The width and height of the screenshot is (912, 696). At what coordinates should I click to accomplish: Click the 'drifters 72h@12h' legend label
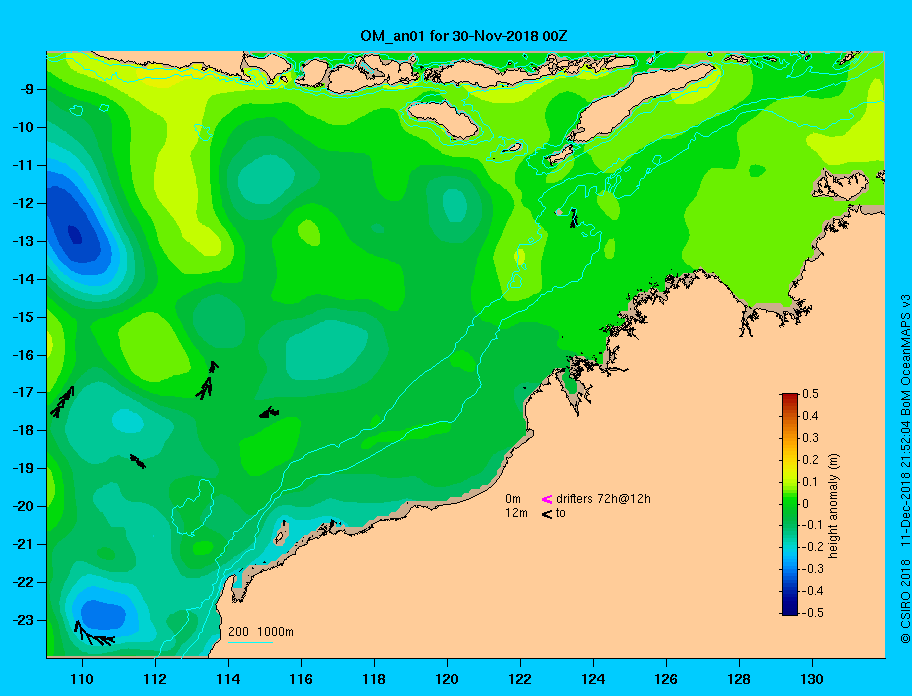click(x=603, y=499)
